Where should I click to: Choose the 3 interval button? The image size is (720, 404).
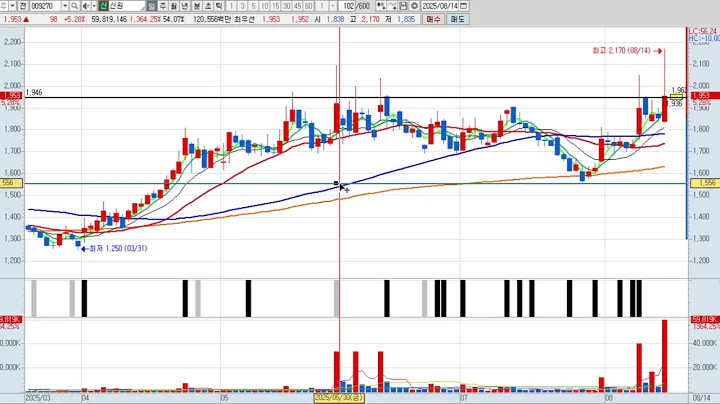(x=242, y=6)
